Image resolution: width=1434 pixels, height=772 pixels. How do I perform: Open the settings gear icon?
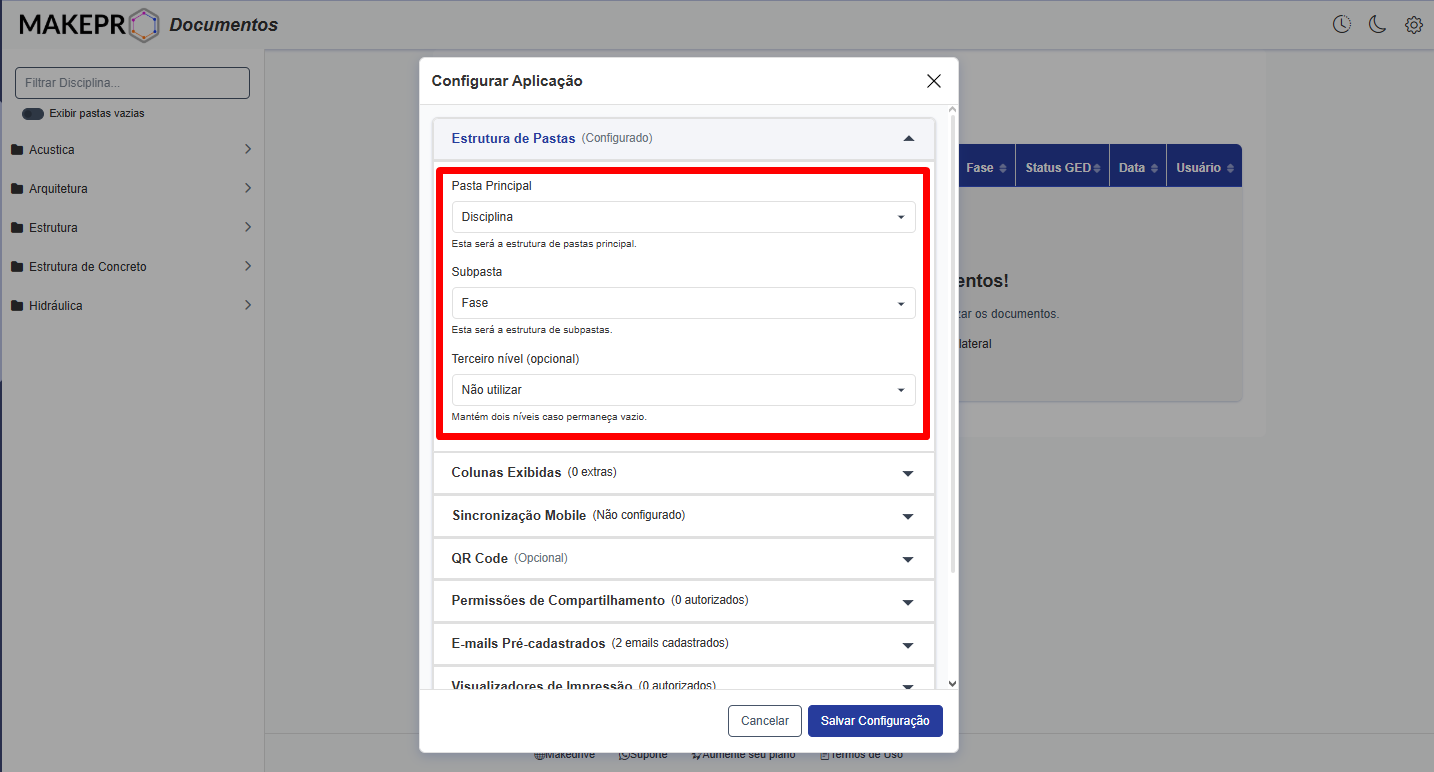click(x=1413, y=25)
